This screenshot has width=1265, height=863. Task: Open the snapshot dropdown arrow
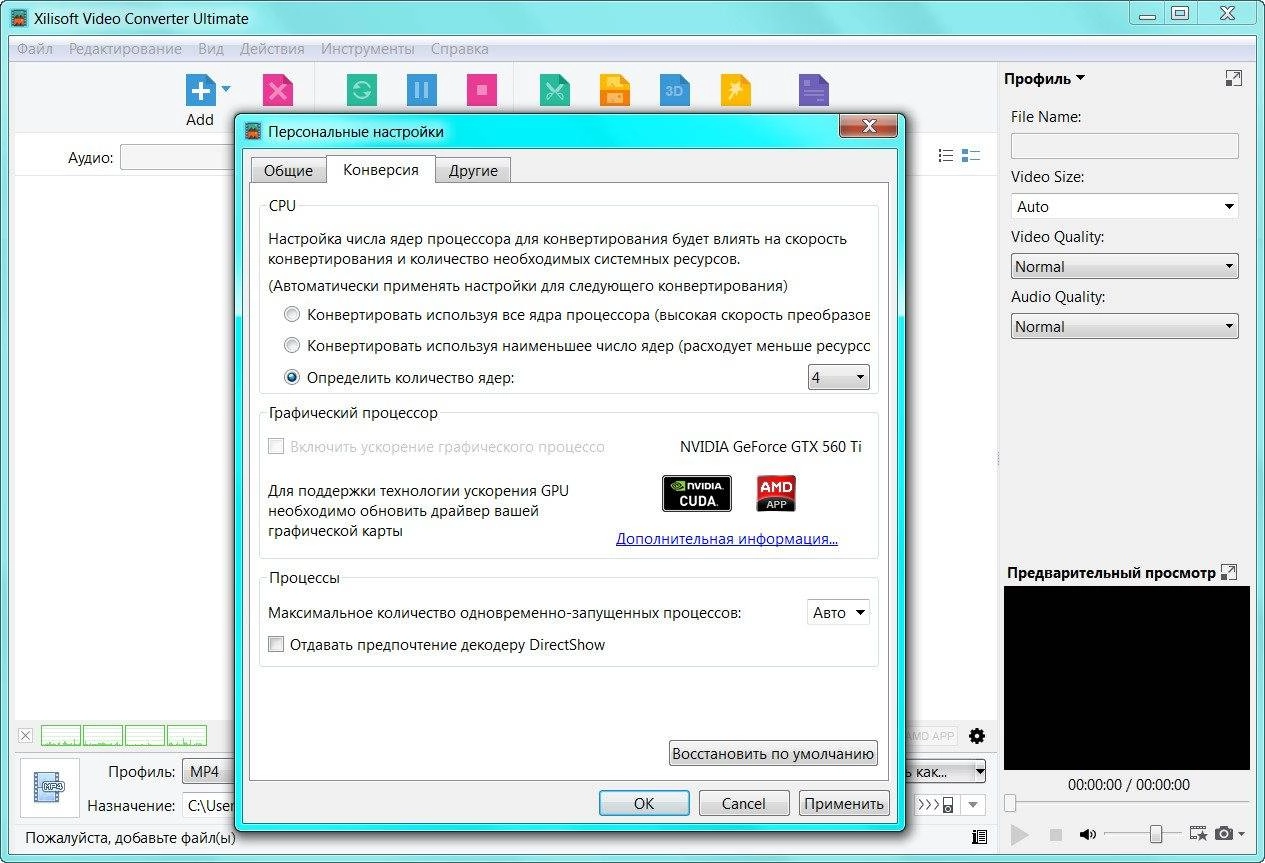click(1241, 834)
